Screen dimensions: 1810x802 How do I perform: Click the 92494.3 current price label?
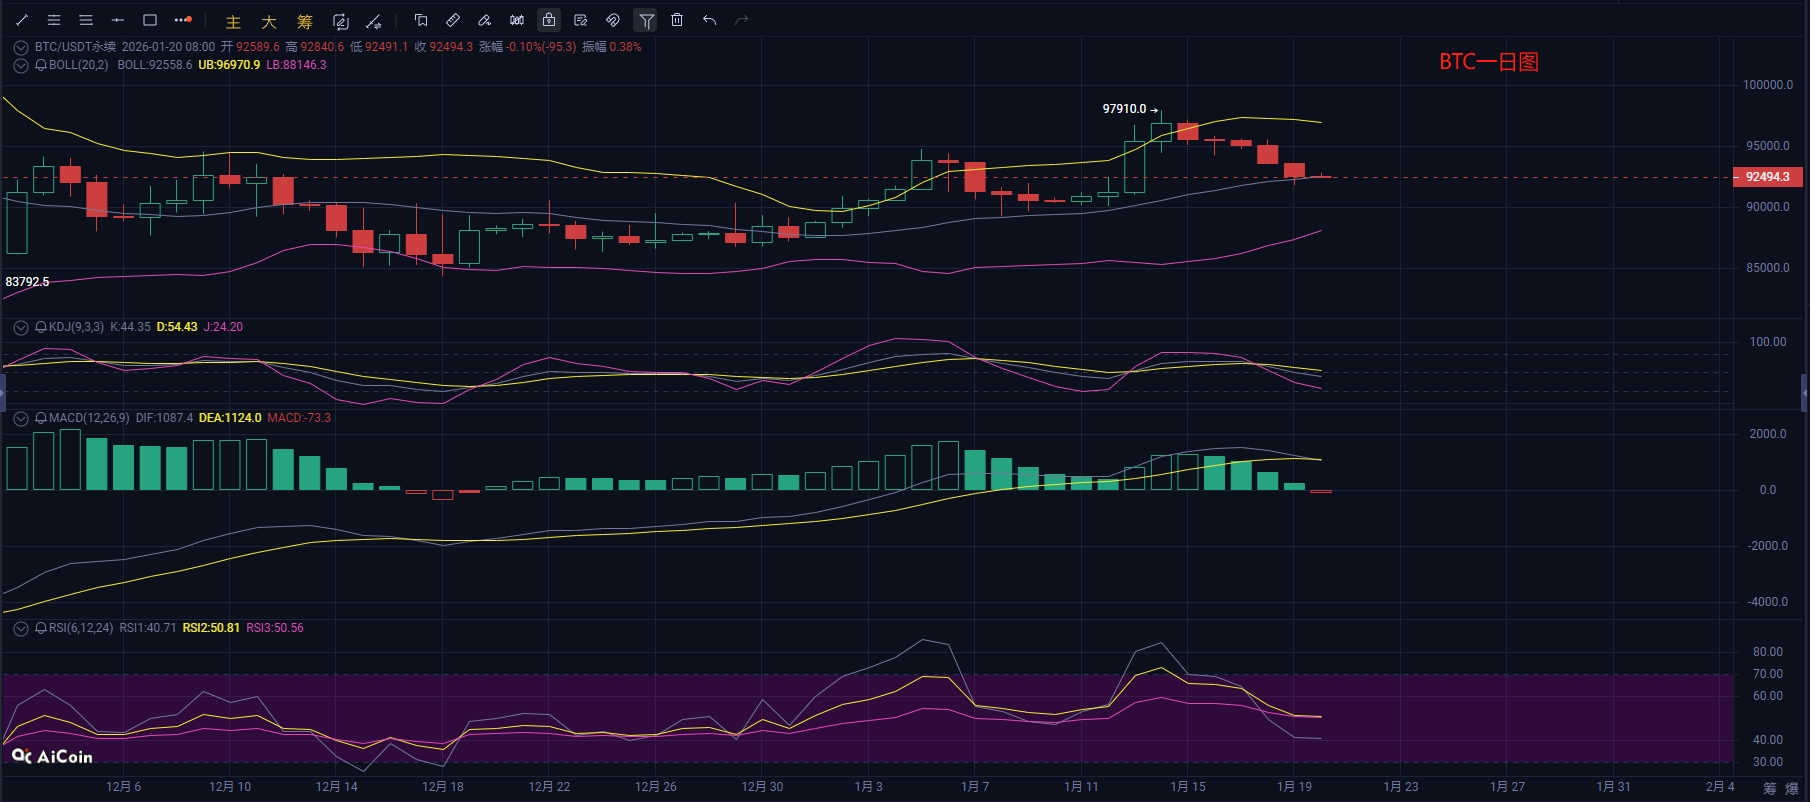tap(1767, 177)
